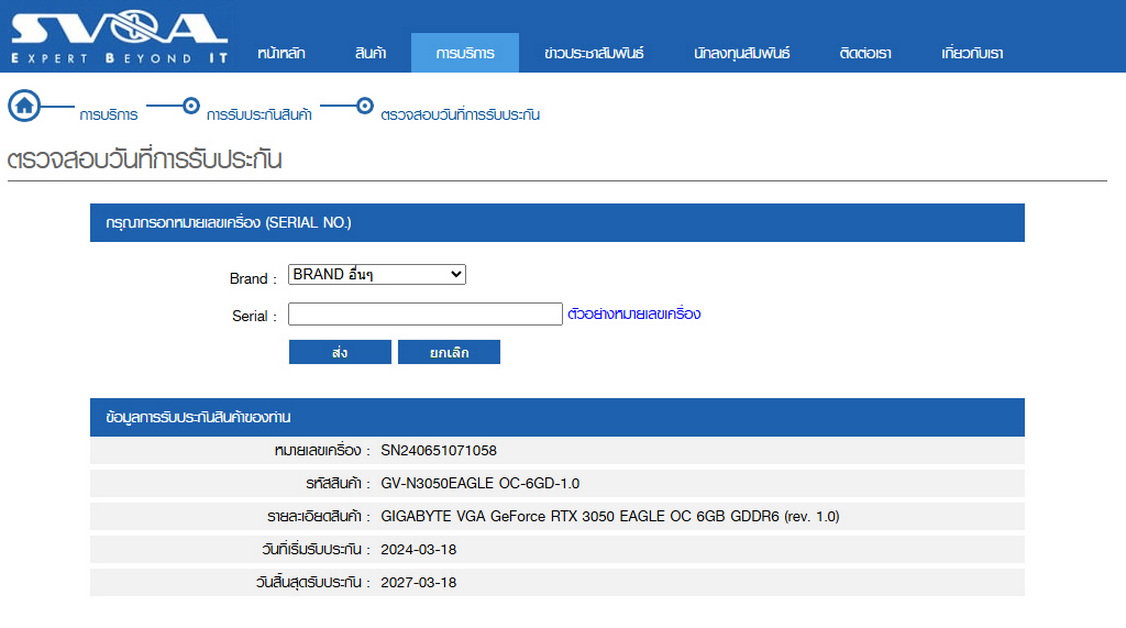The width and height of the screenshot is (1126, 628).
Task: Click serial number SN240651071058 value
Action: pyautogui.click(x=439, y=451)
